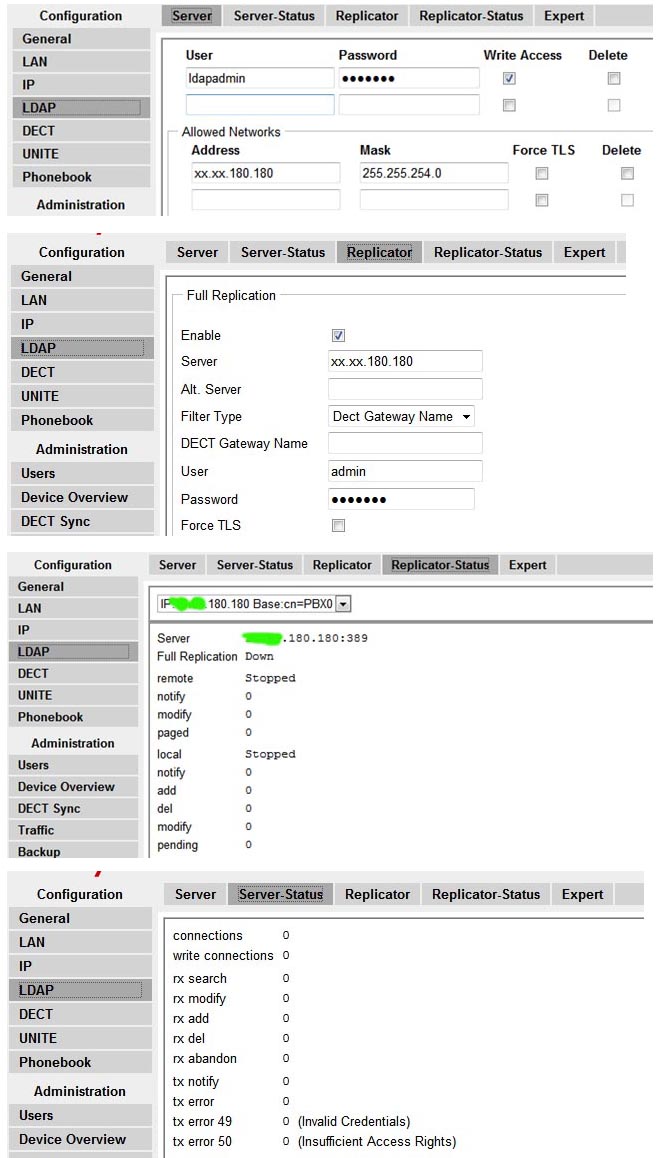
Task: In the user-table screenshot, select General in sidebar
Action: (81, 39)
